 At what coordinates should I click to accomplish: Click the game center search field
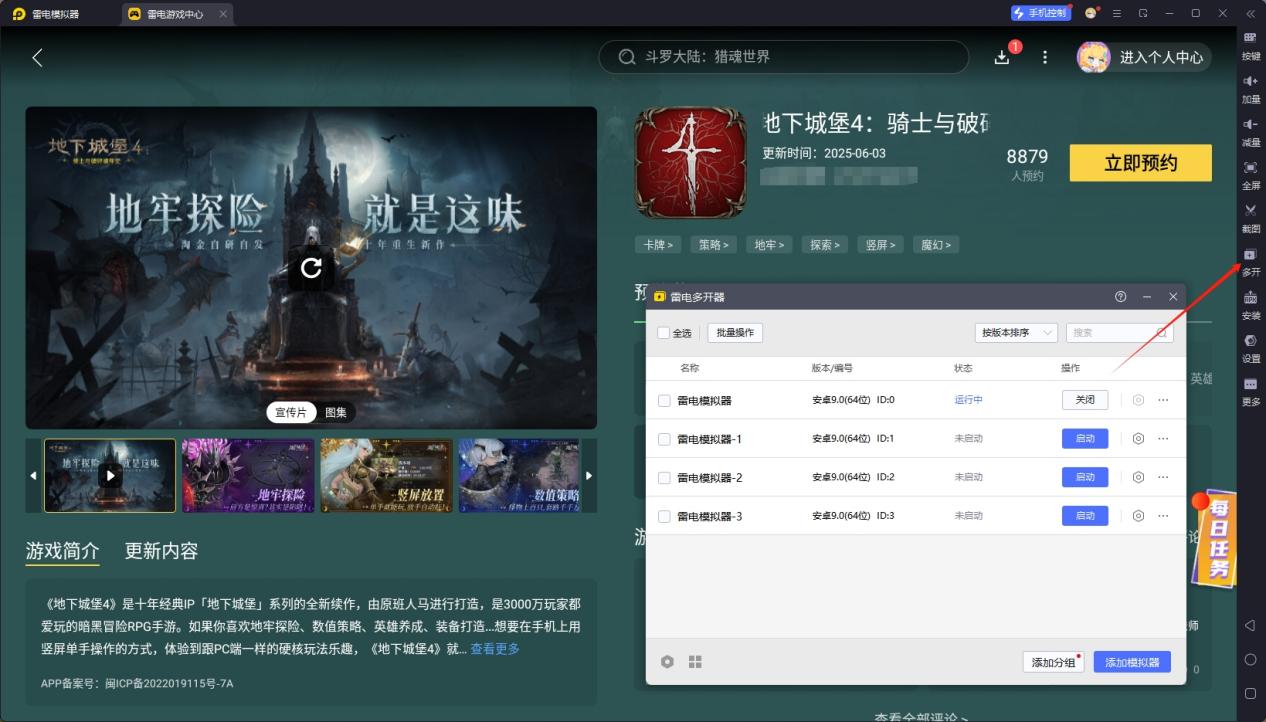784,57
